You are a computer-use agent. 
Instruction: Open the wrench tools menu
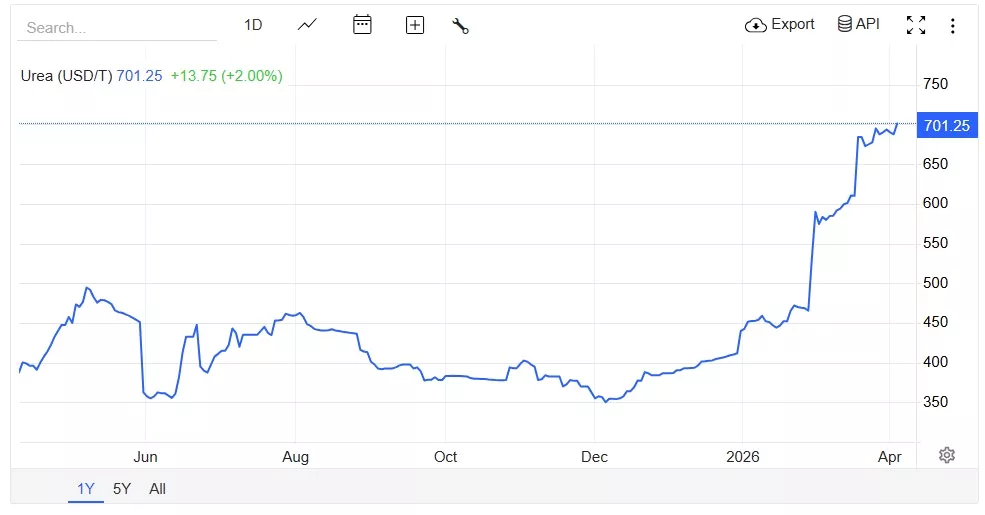click(461, 26)
